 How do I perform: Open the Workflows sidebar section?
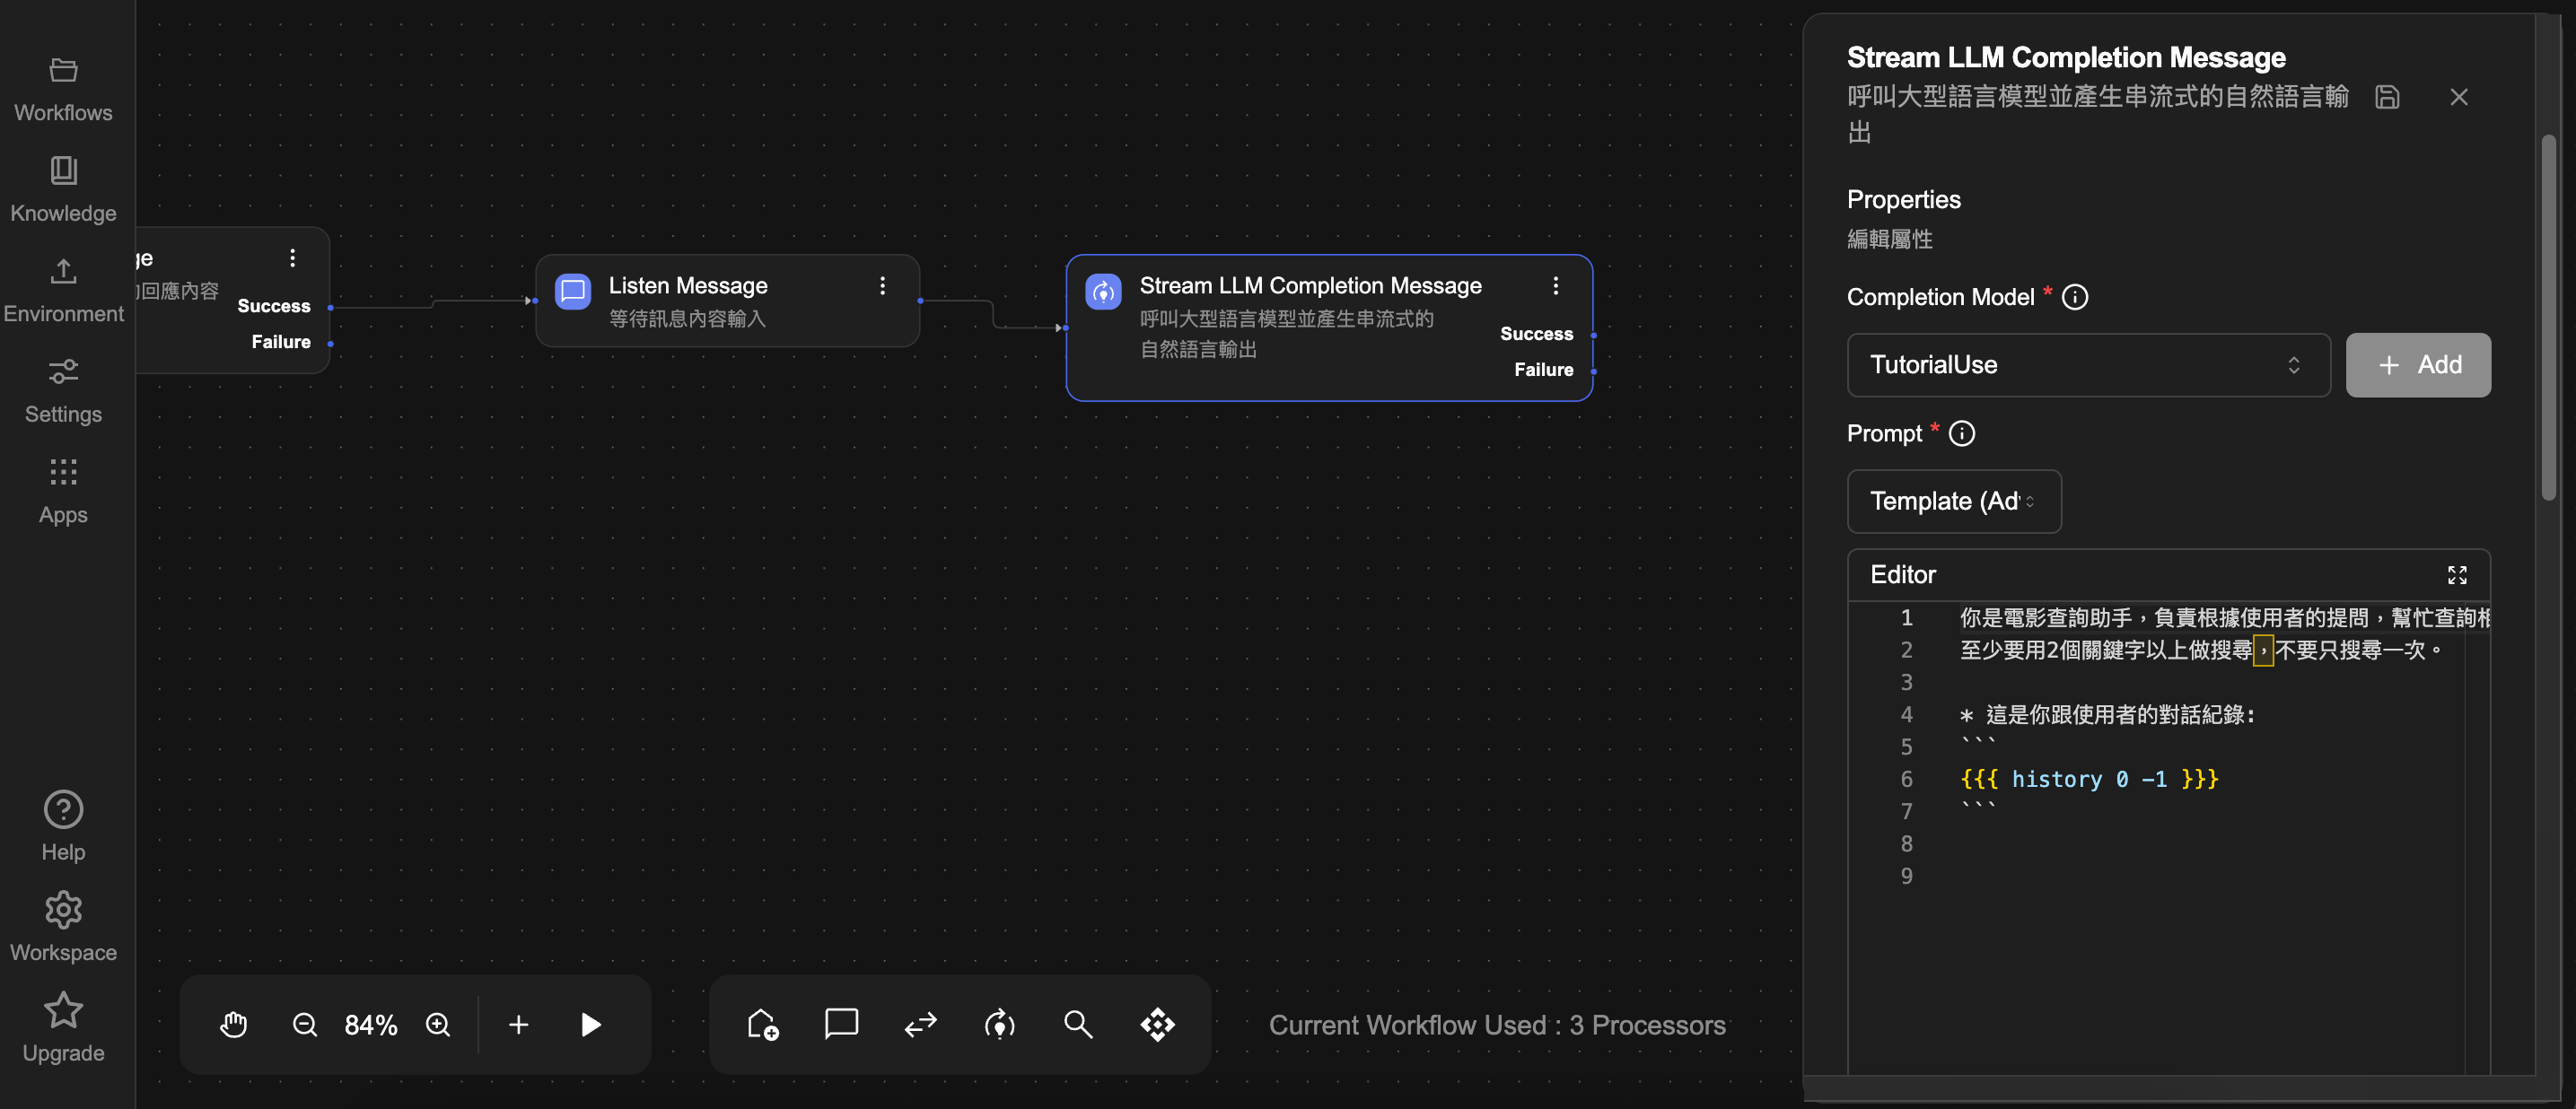coord(63,89)
